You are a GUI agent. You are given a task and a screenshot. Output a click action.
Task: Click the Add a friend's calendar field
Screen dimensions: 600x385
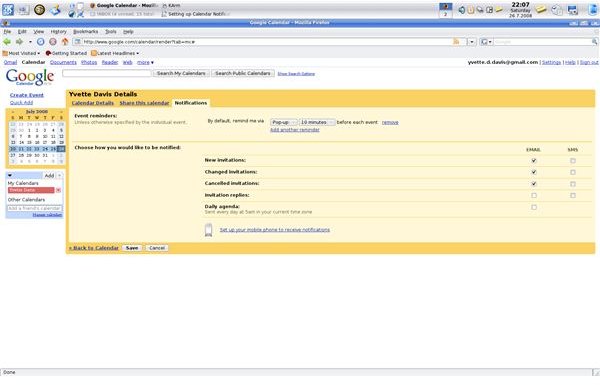pos(34,208)
